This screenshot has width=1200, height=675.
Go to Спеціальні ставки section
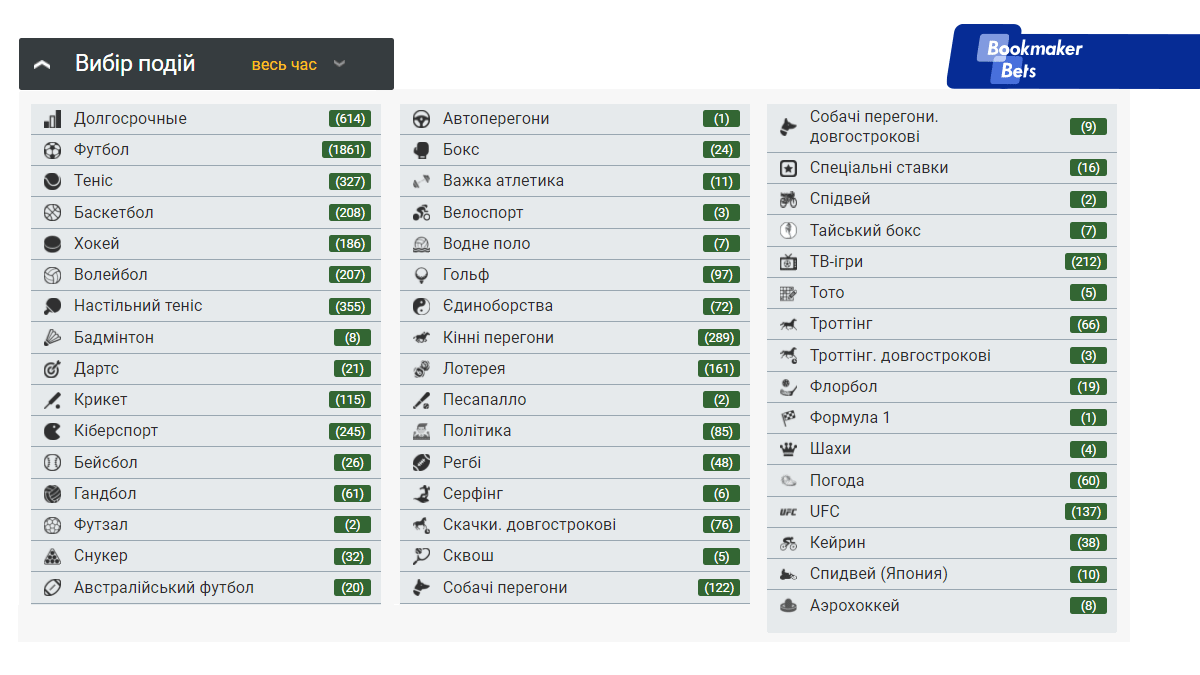tap(878, 168)
